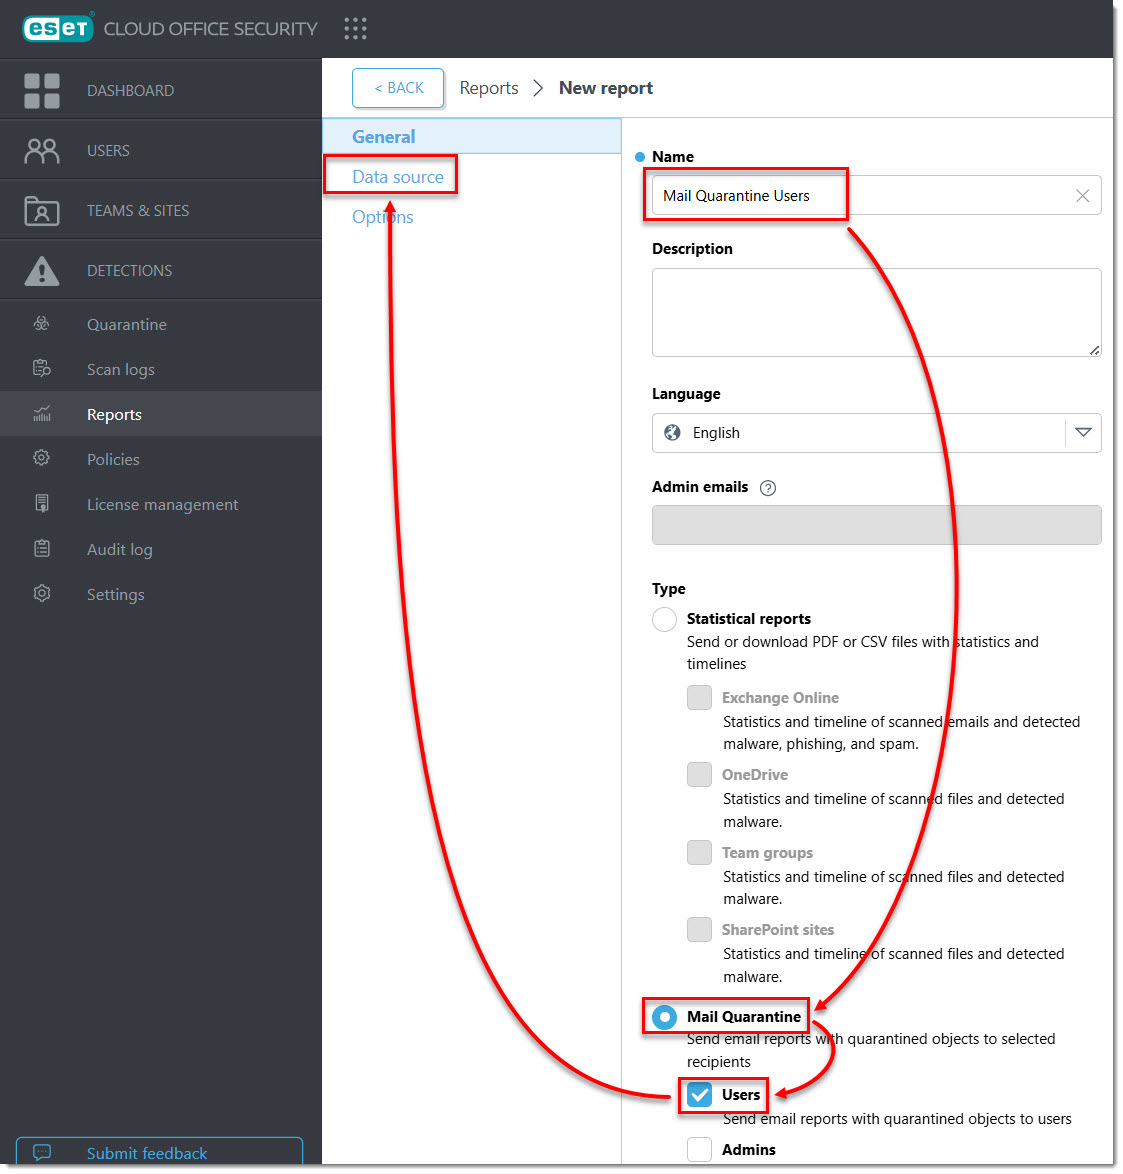Click the Admin emails help question icon
The image size is (1123, 1174).
coord(770,490)
